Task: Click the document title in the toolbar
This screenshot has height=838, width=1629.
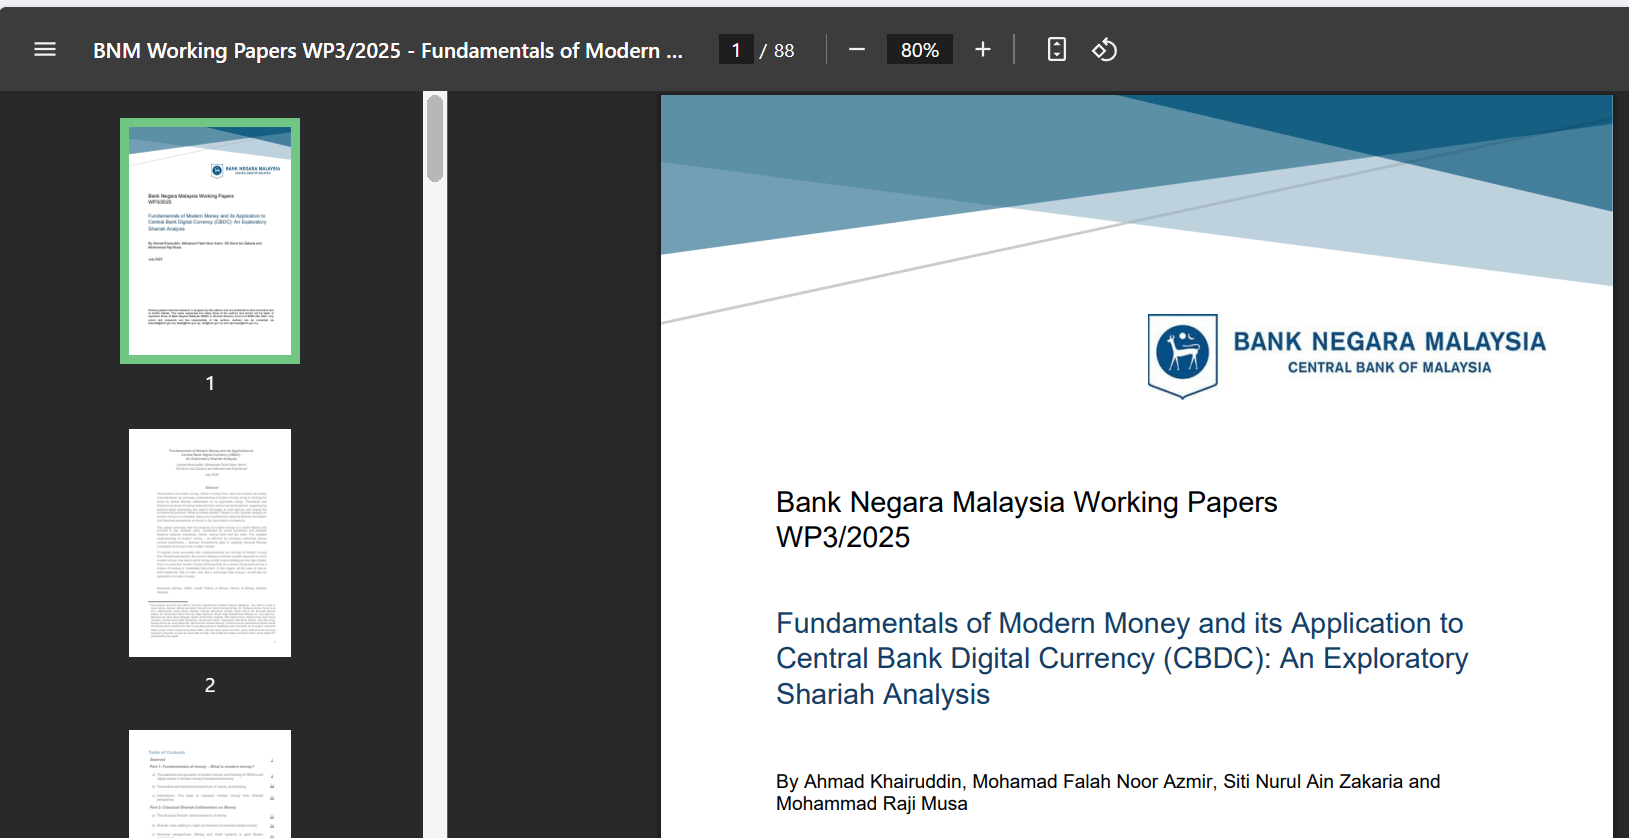Action: coord(387,50)
